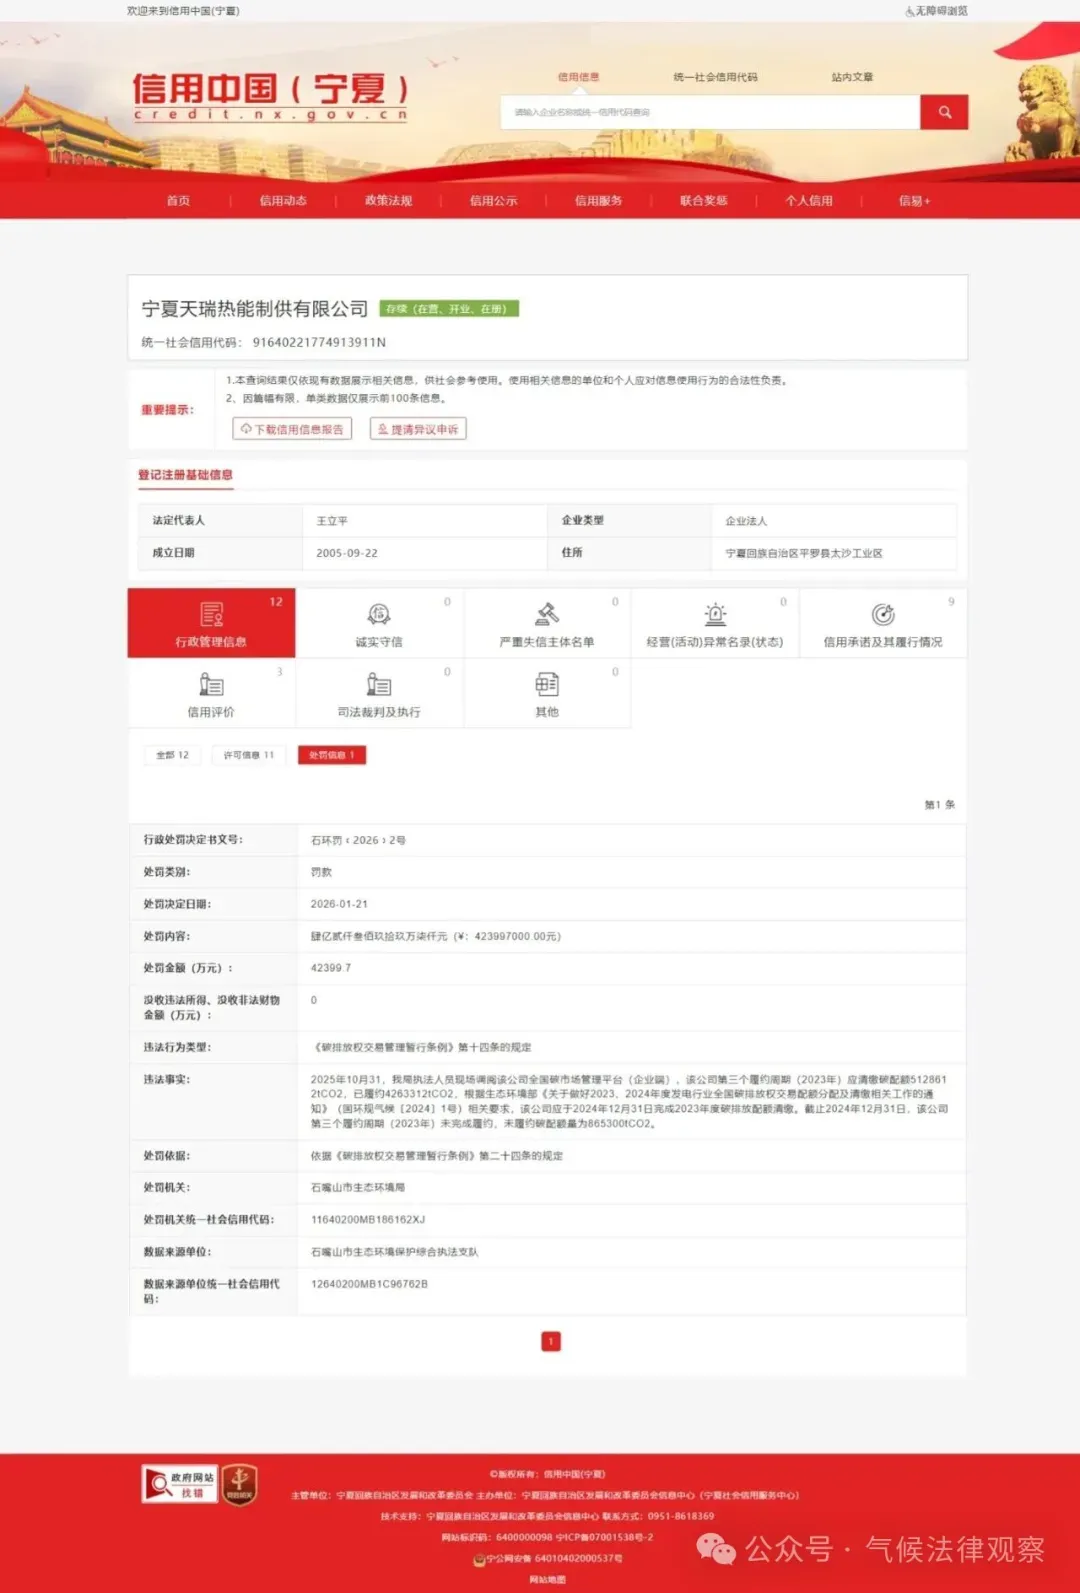The image size is (1080, 1593).
Task: Show the 许可信息 11 filter
Action: click(x=249, y=755)
